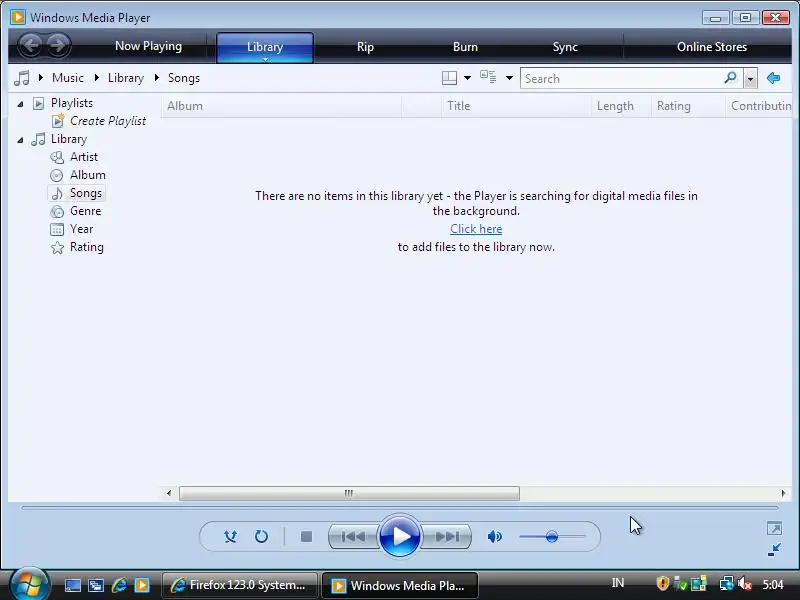Browse library by Album

coord(88,175)
